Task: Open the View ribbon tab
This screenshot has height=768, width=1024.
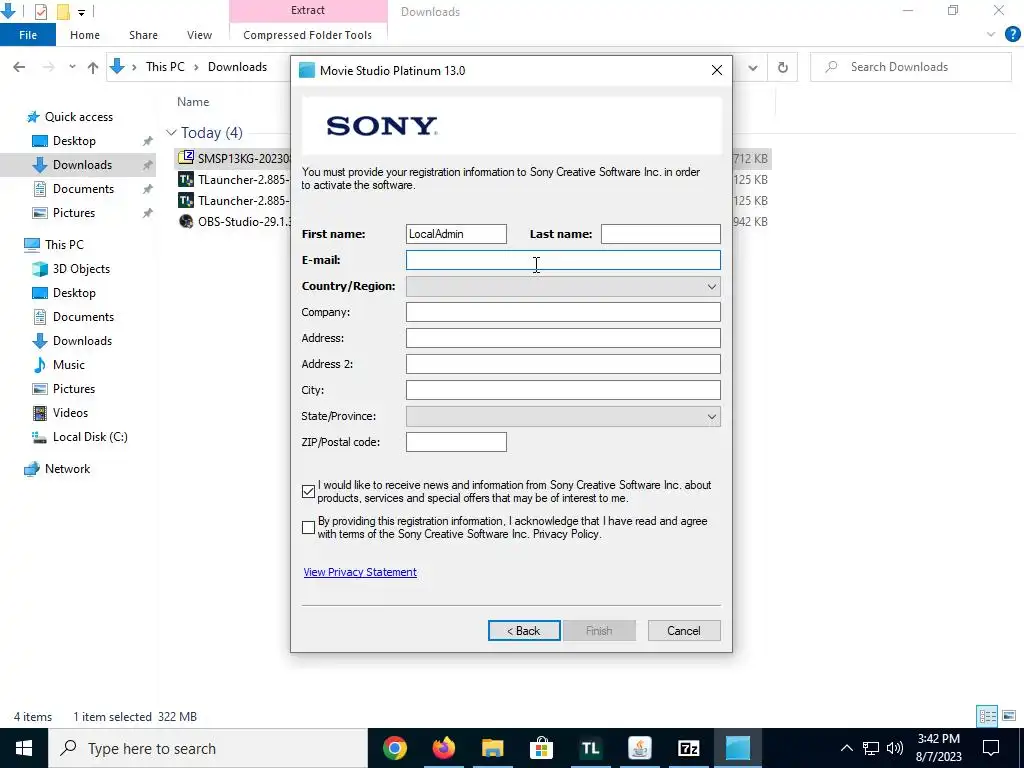Action: point(199,35)
